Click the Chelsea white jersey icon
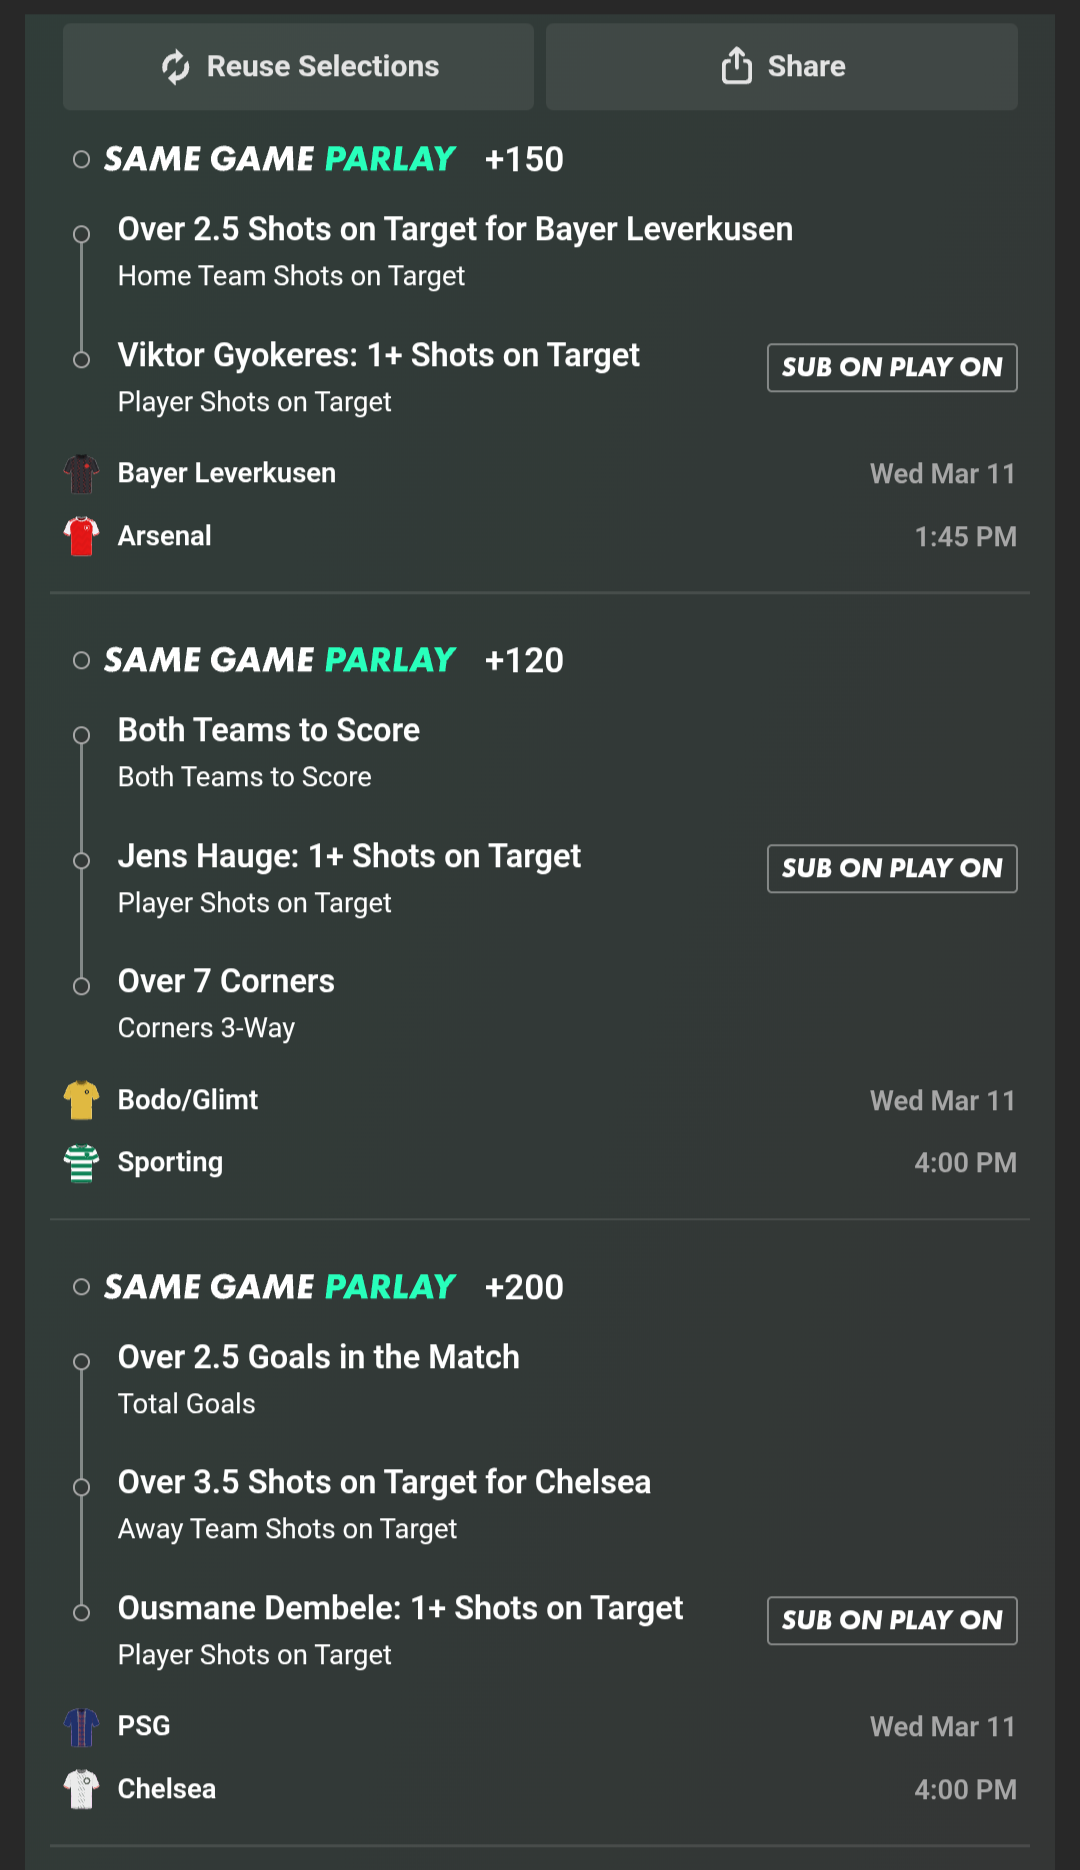 coord(82,1789)
